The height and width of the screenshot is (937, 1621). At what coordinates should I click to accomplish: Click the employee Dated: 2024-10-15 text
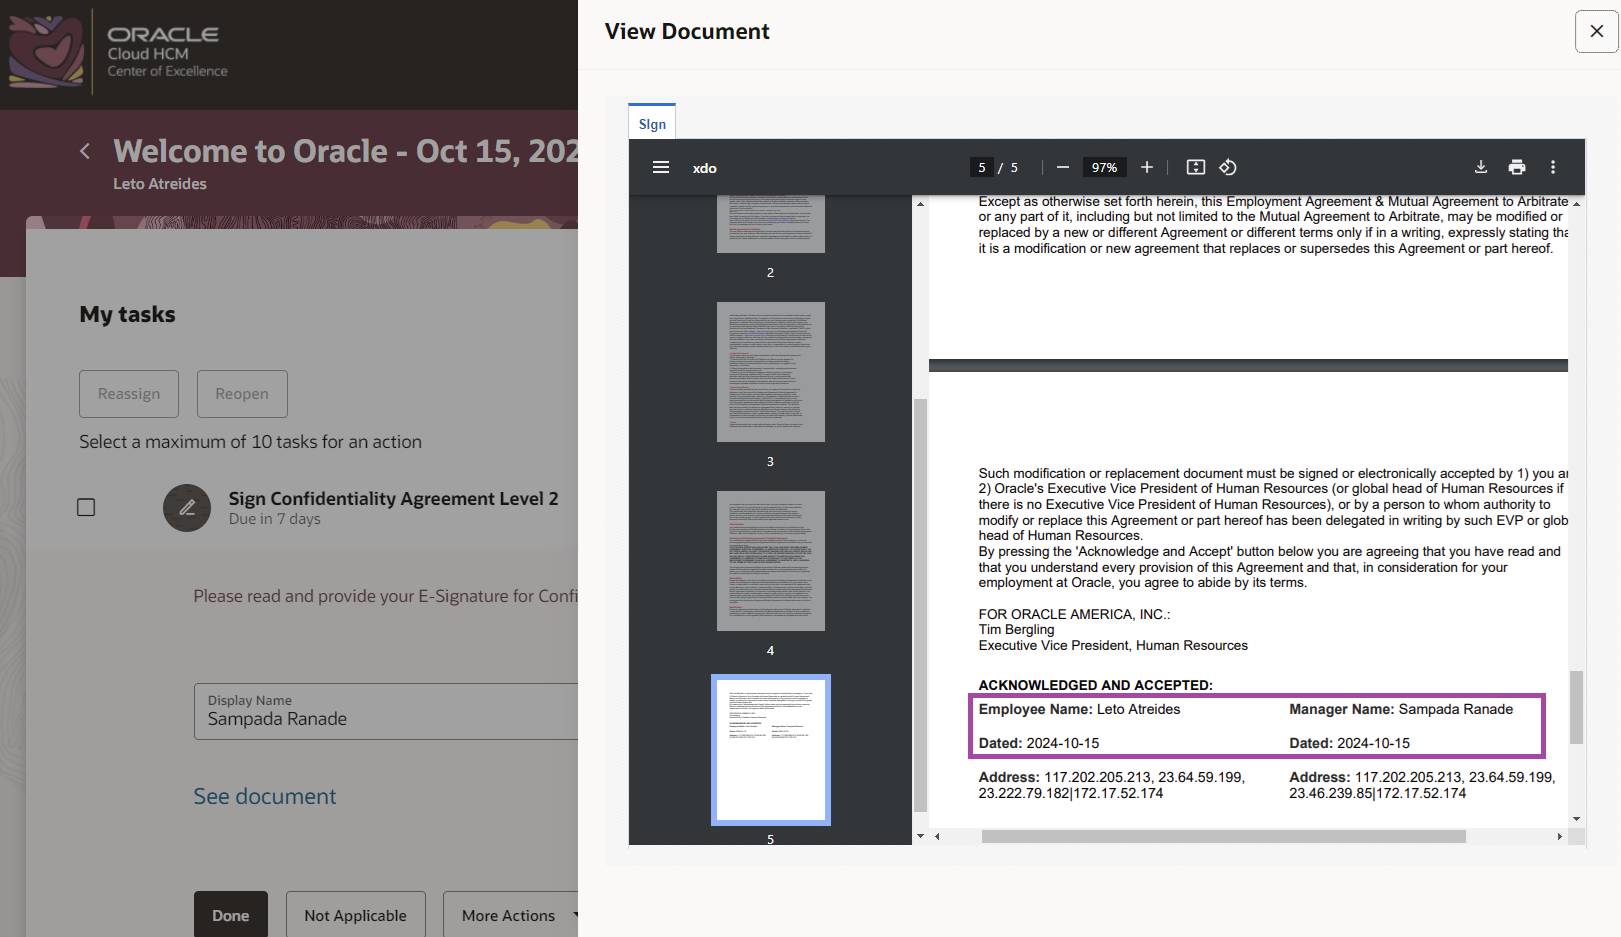pos(1038,743)
